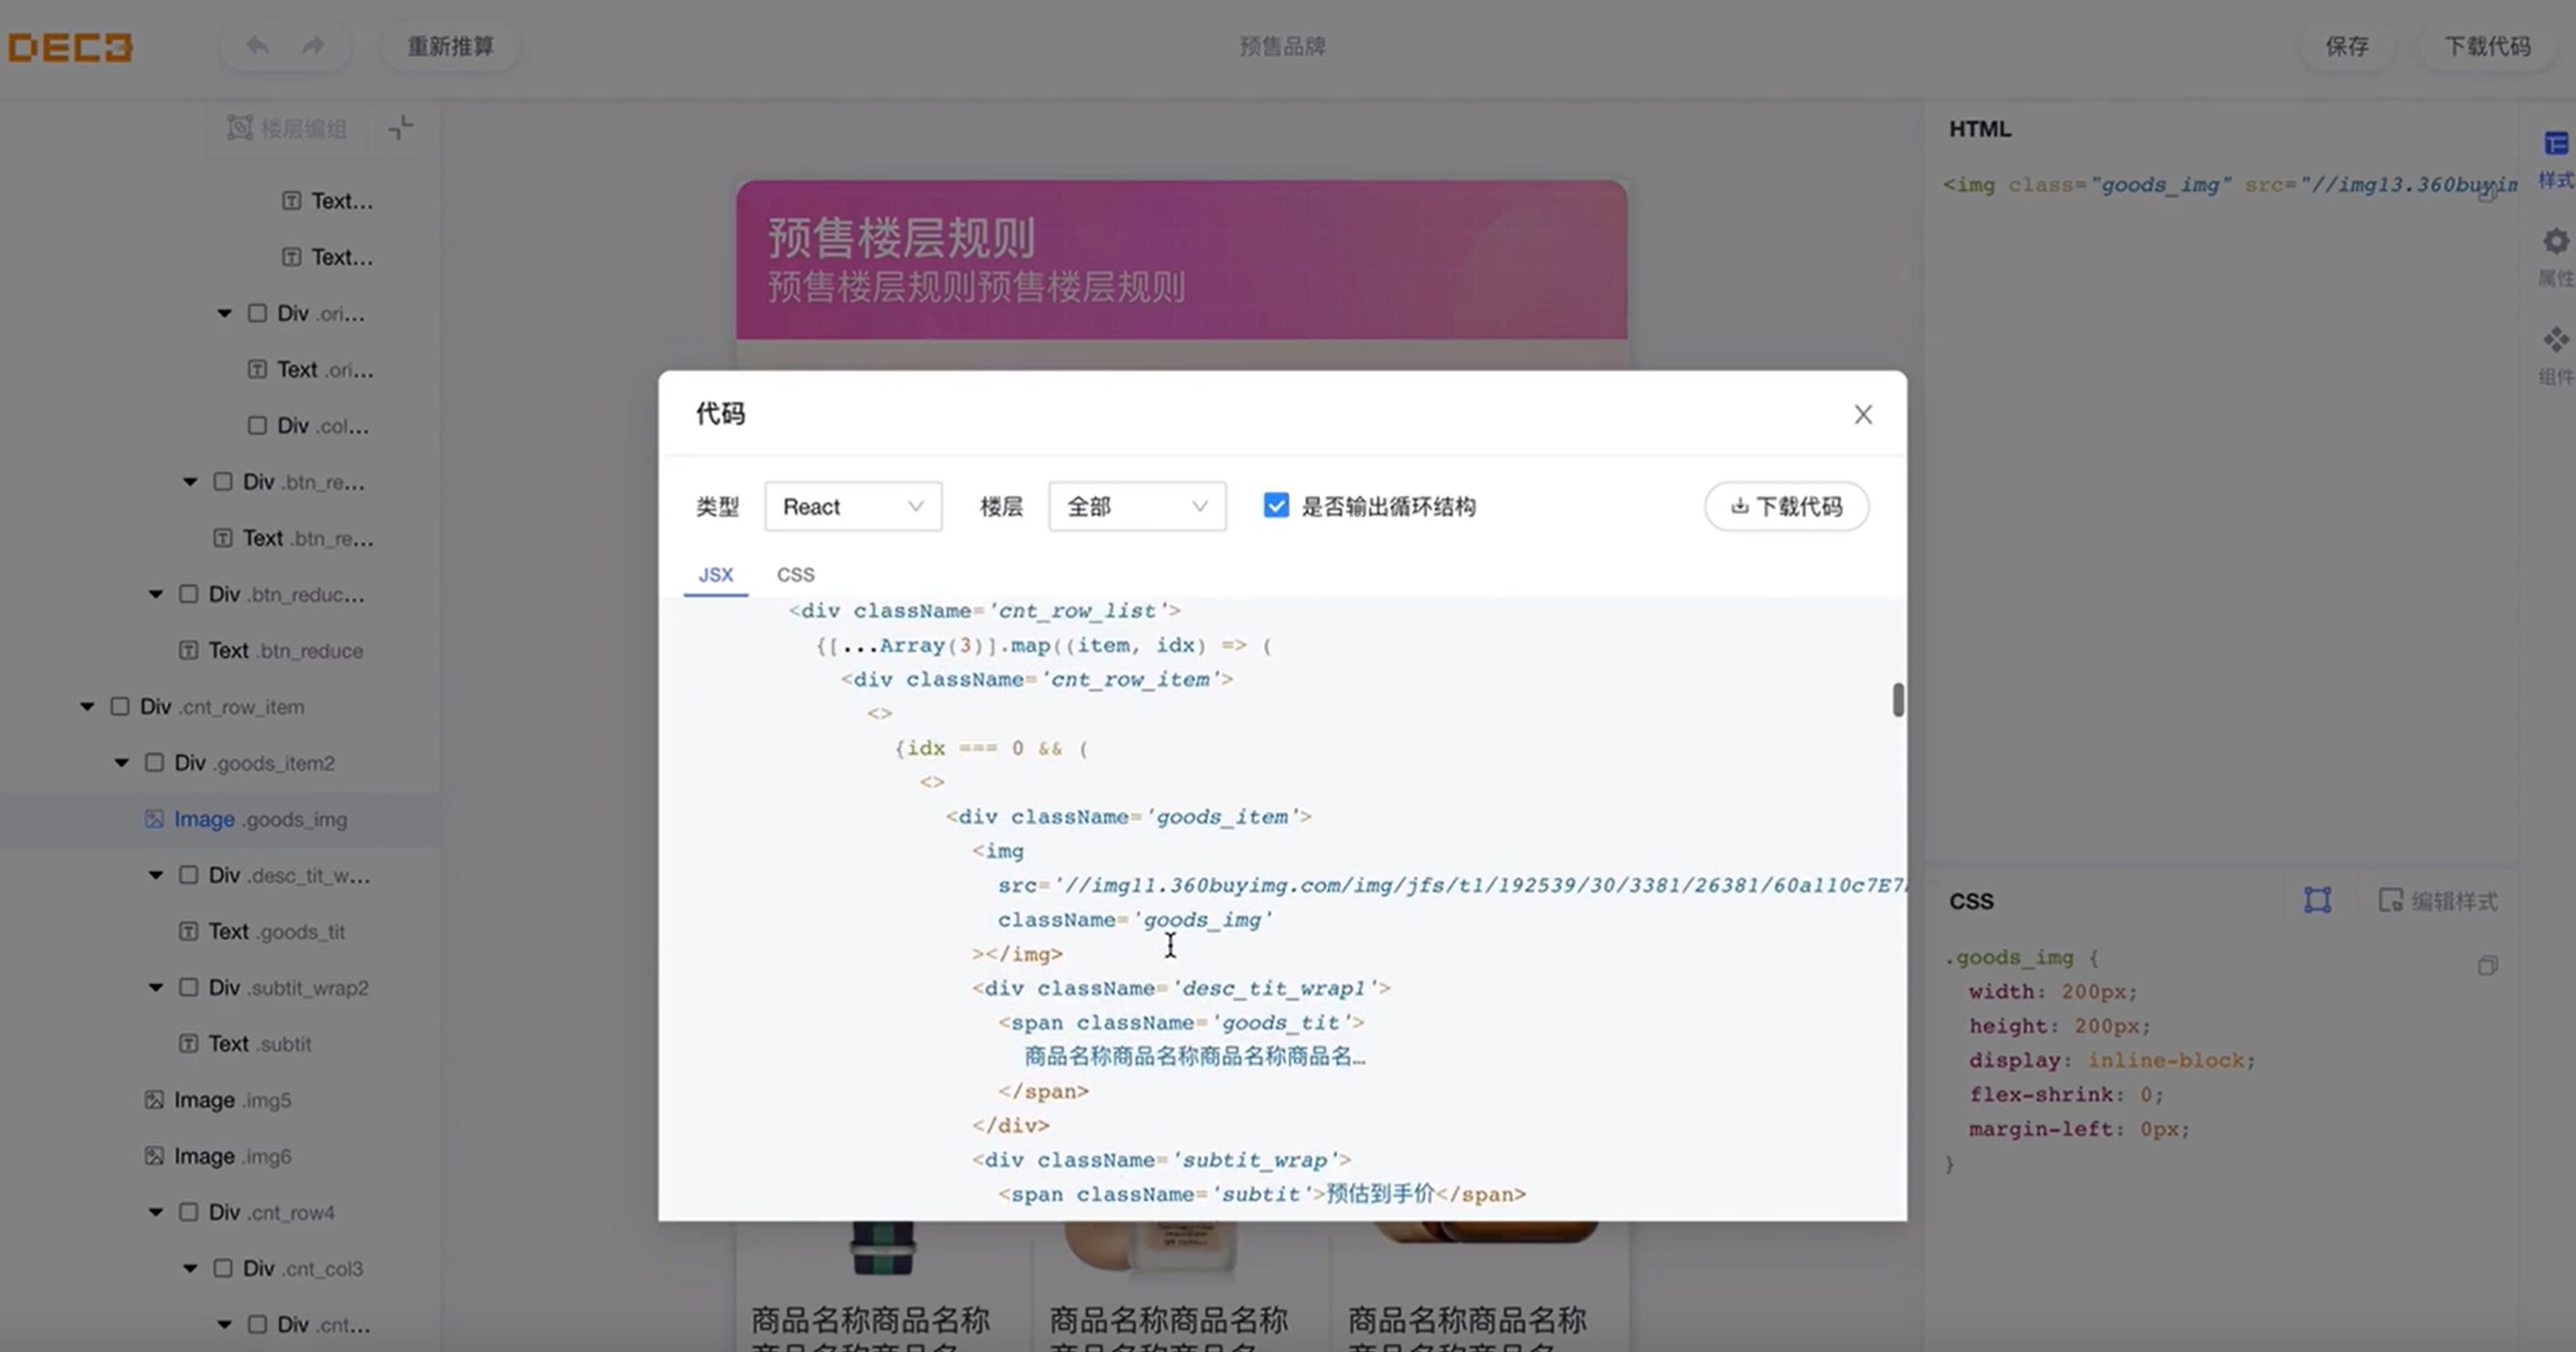Open the 全部 floor dropdown

point(1136,506)
